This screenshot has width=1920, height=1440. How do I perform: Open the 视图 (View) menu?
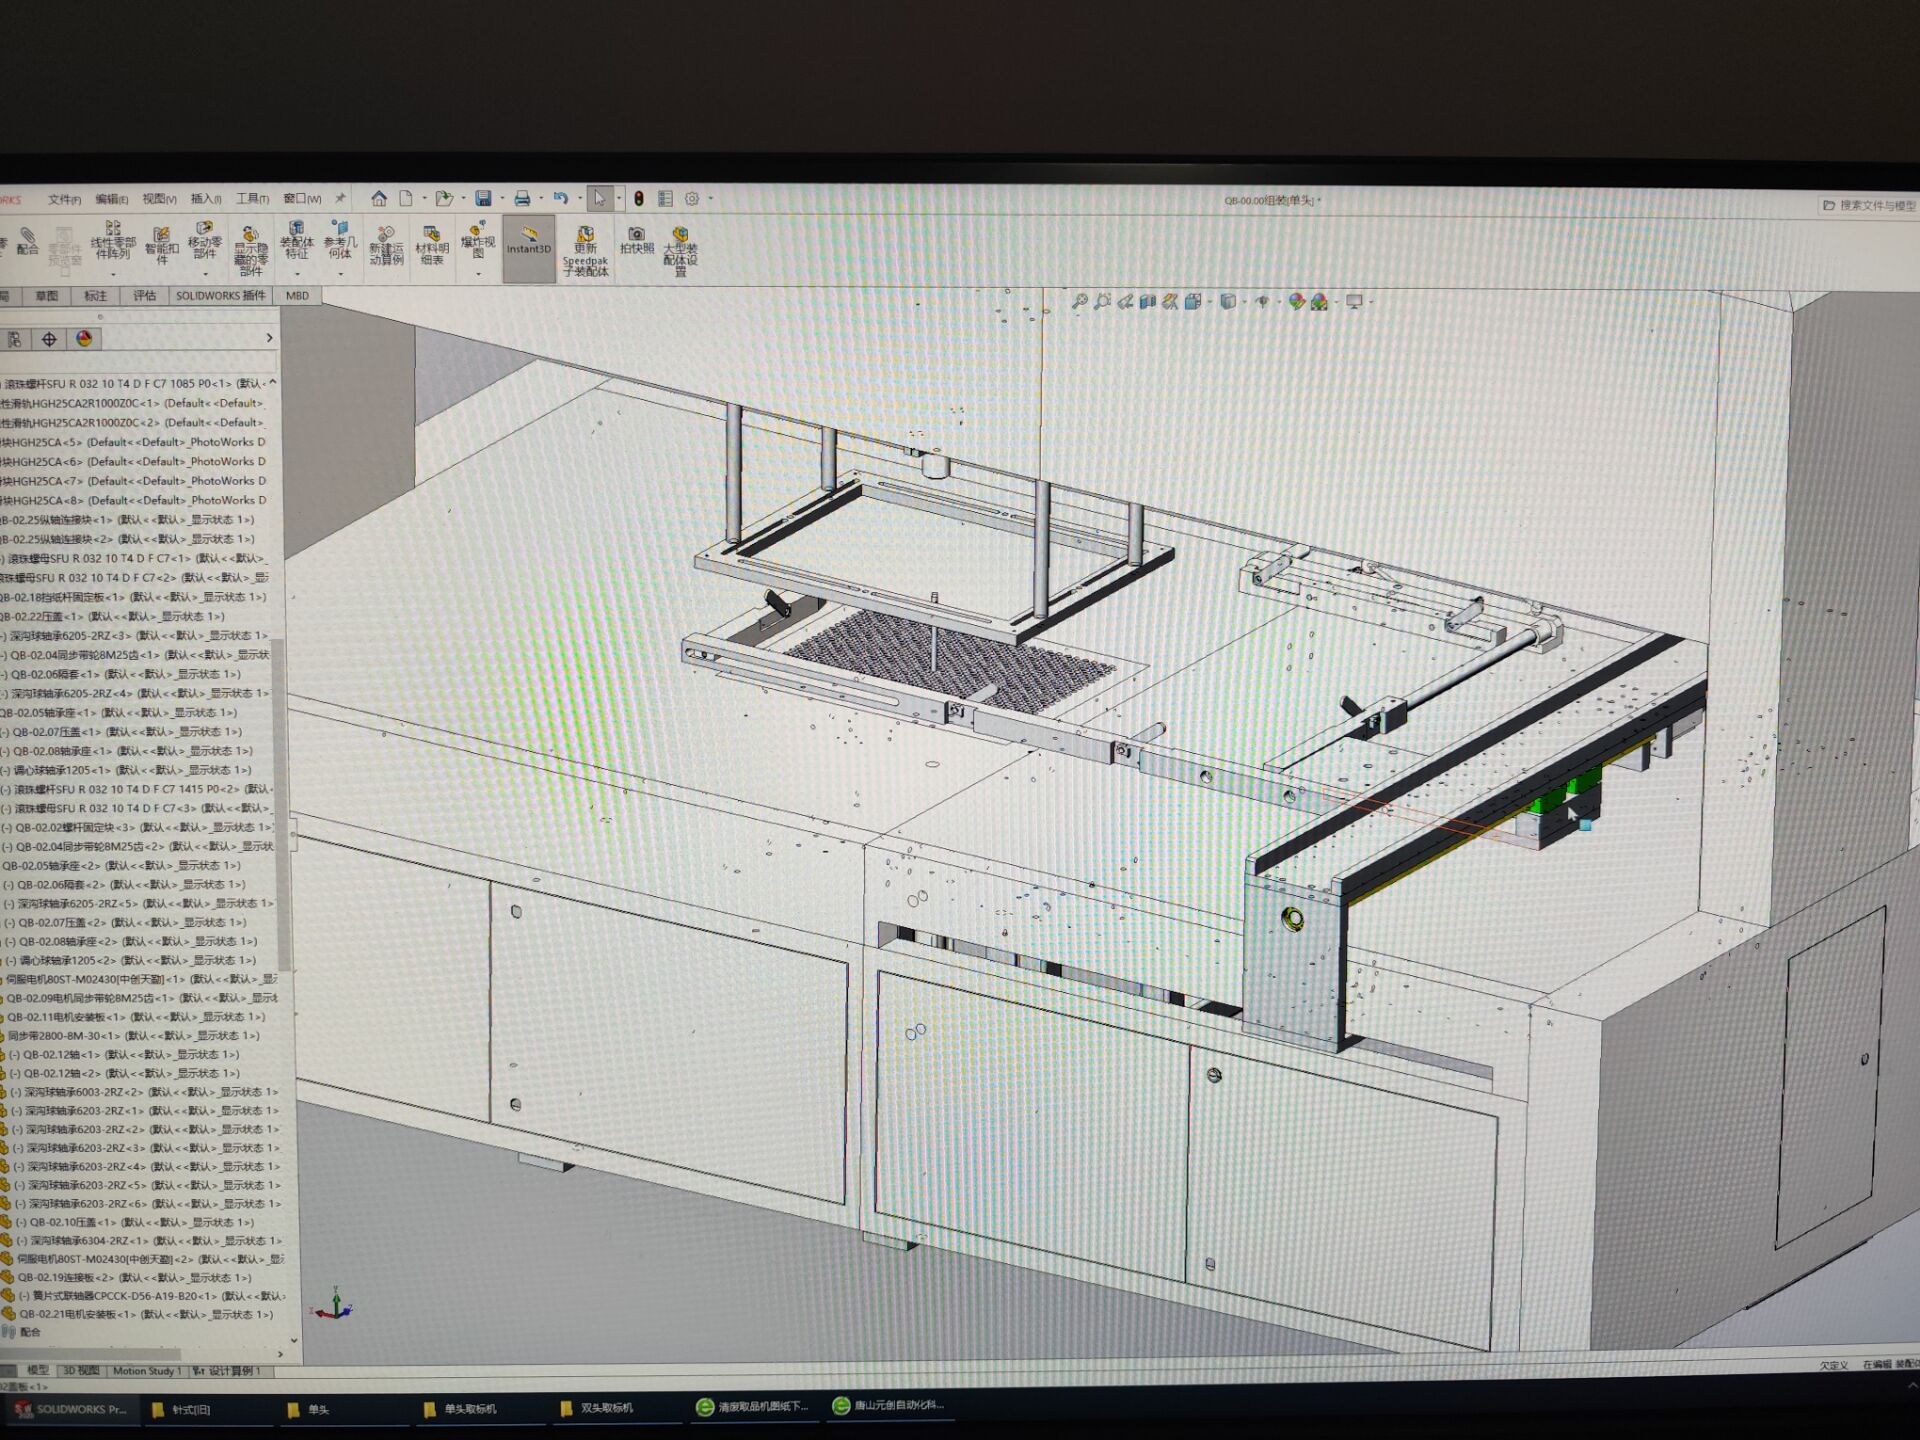click(158, 199)
